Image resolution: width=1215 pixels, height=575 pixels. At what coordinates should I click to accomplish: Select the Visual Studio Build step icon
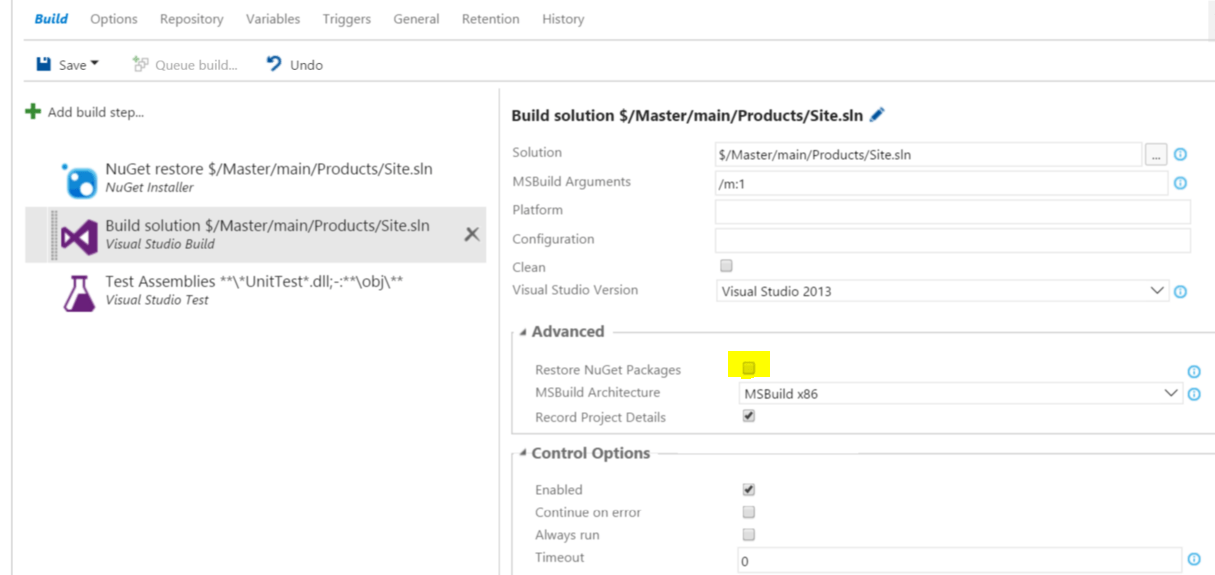click(x=79, y=237)
